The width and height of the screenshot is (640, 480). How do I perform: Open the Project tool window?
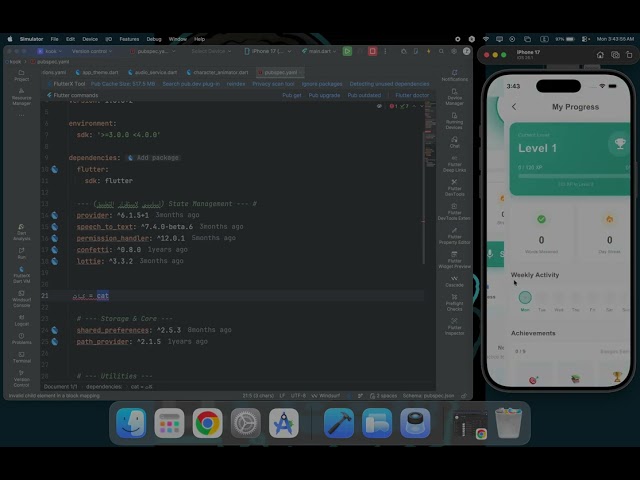point(21,76)
